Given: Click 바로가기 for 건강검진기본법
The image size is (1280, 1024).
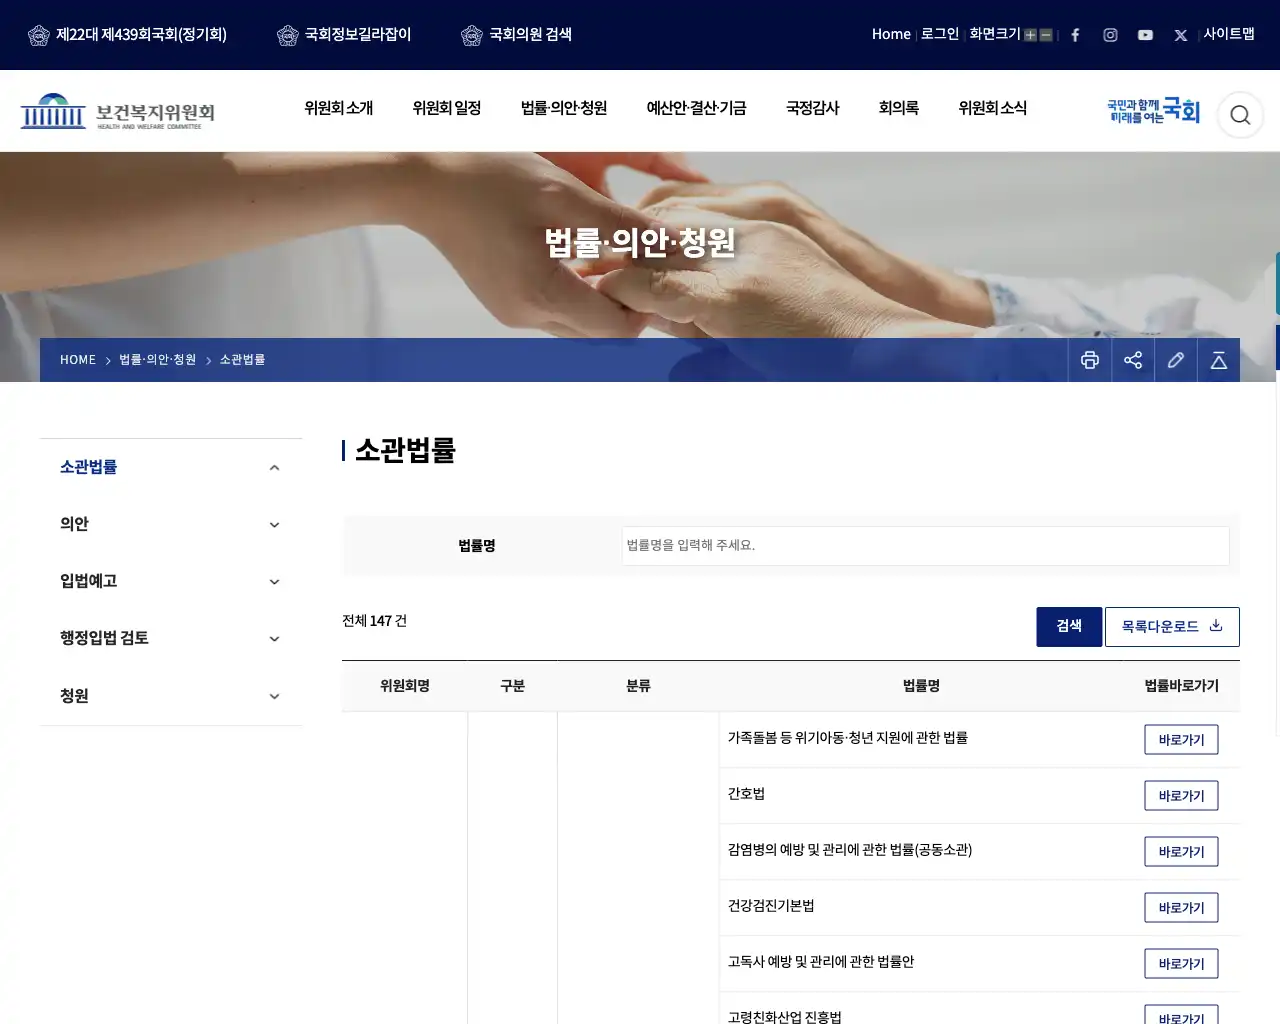Looking at the screenshot, I should point(1181,908).
